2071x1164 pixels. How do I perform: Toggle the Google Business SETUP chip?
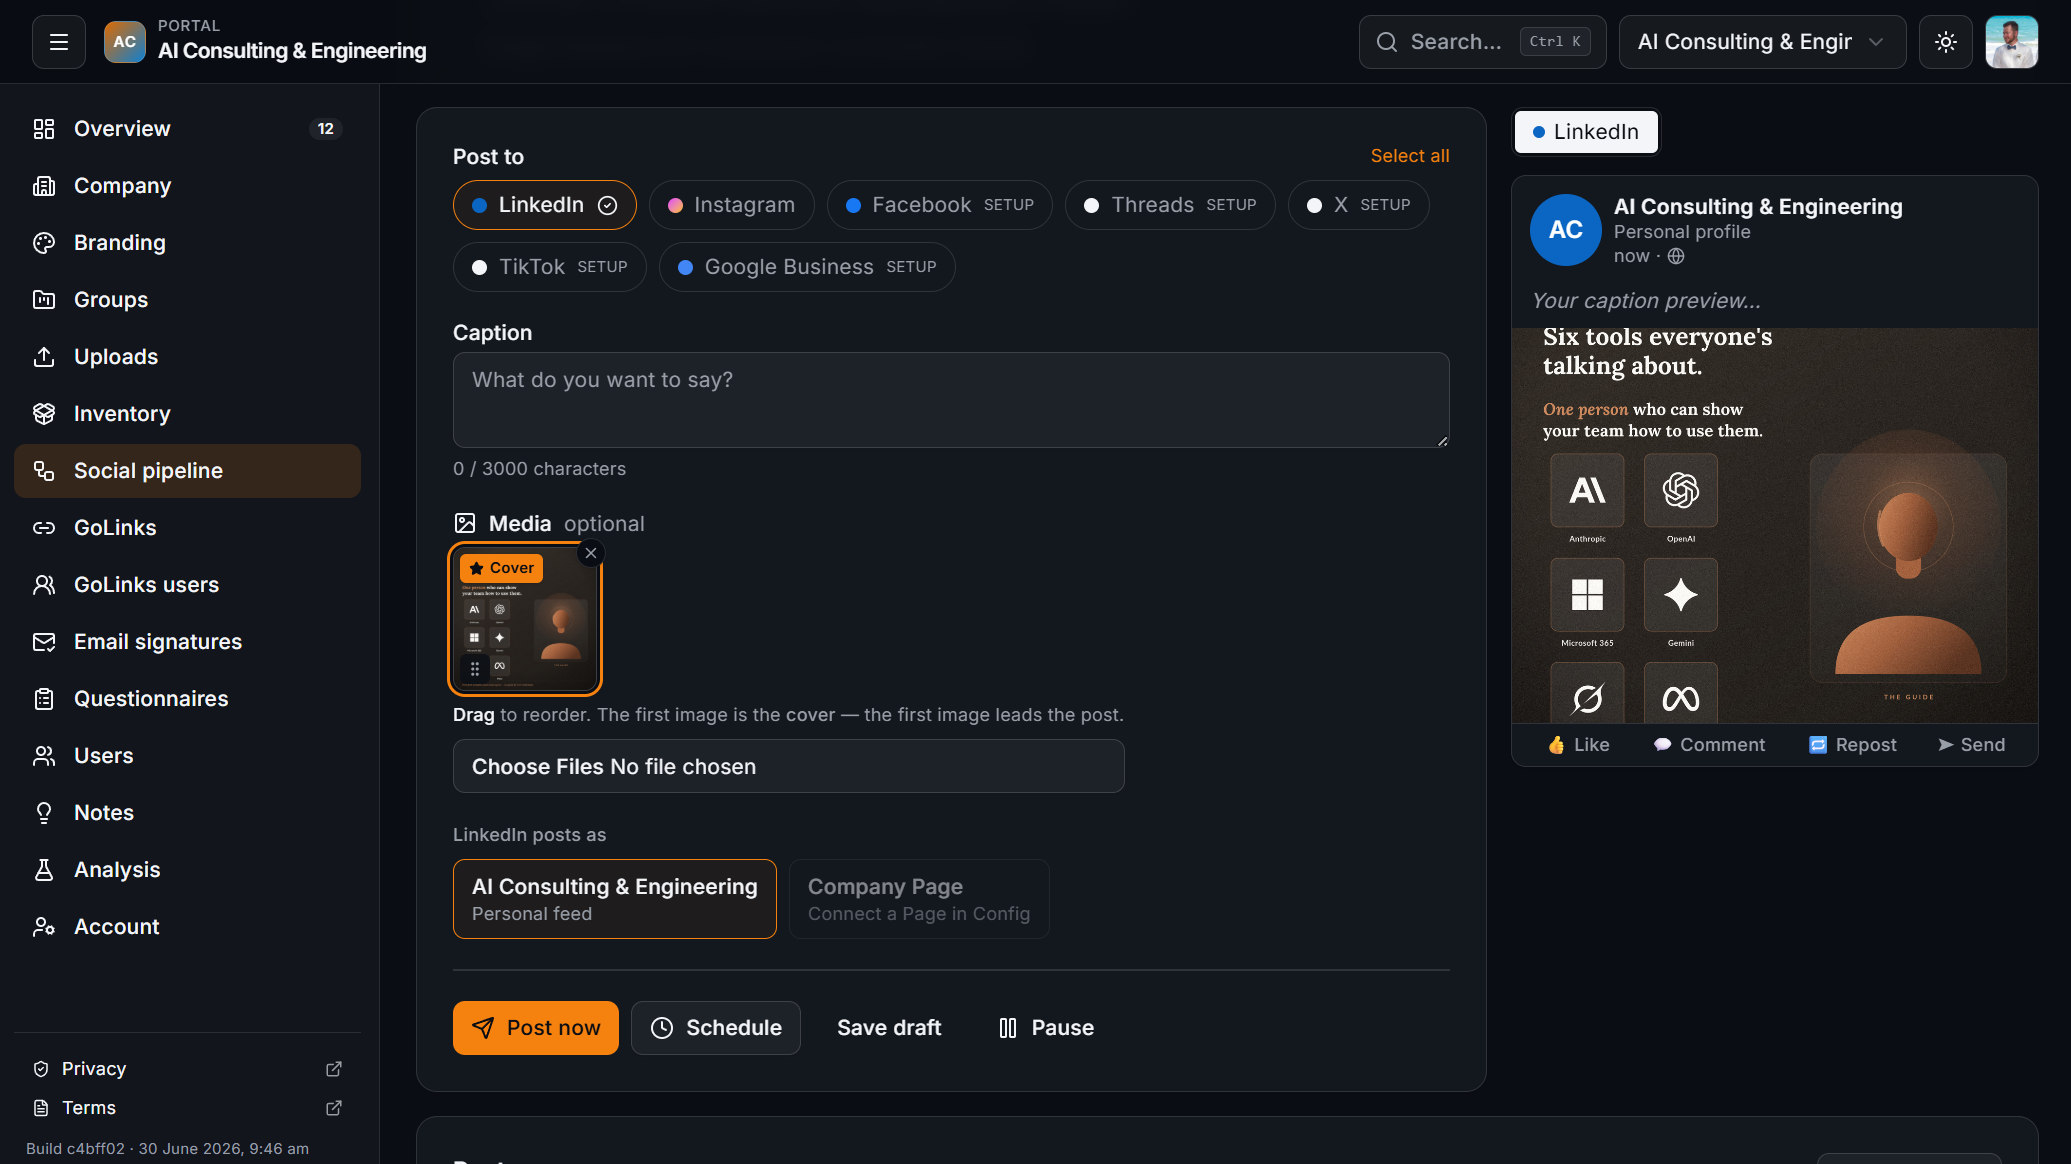(x=807, y=267)
